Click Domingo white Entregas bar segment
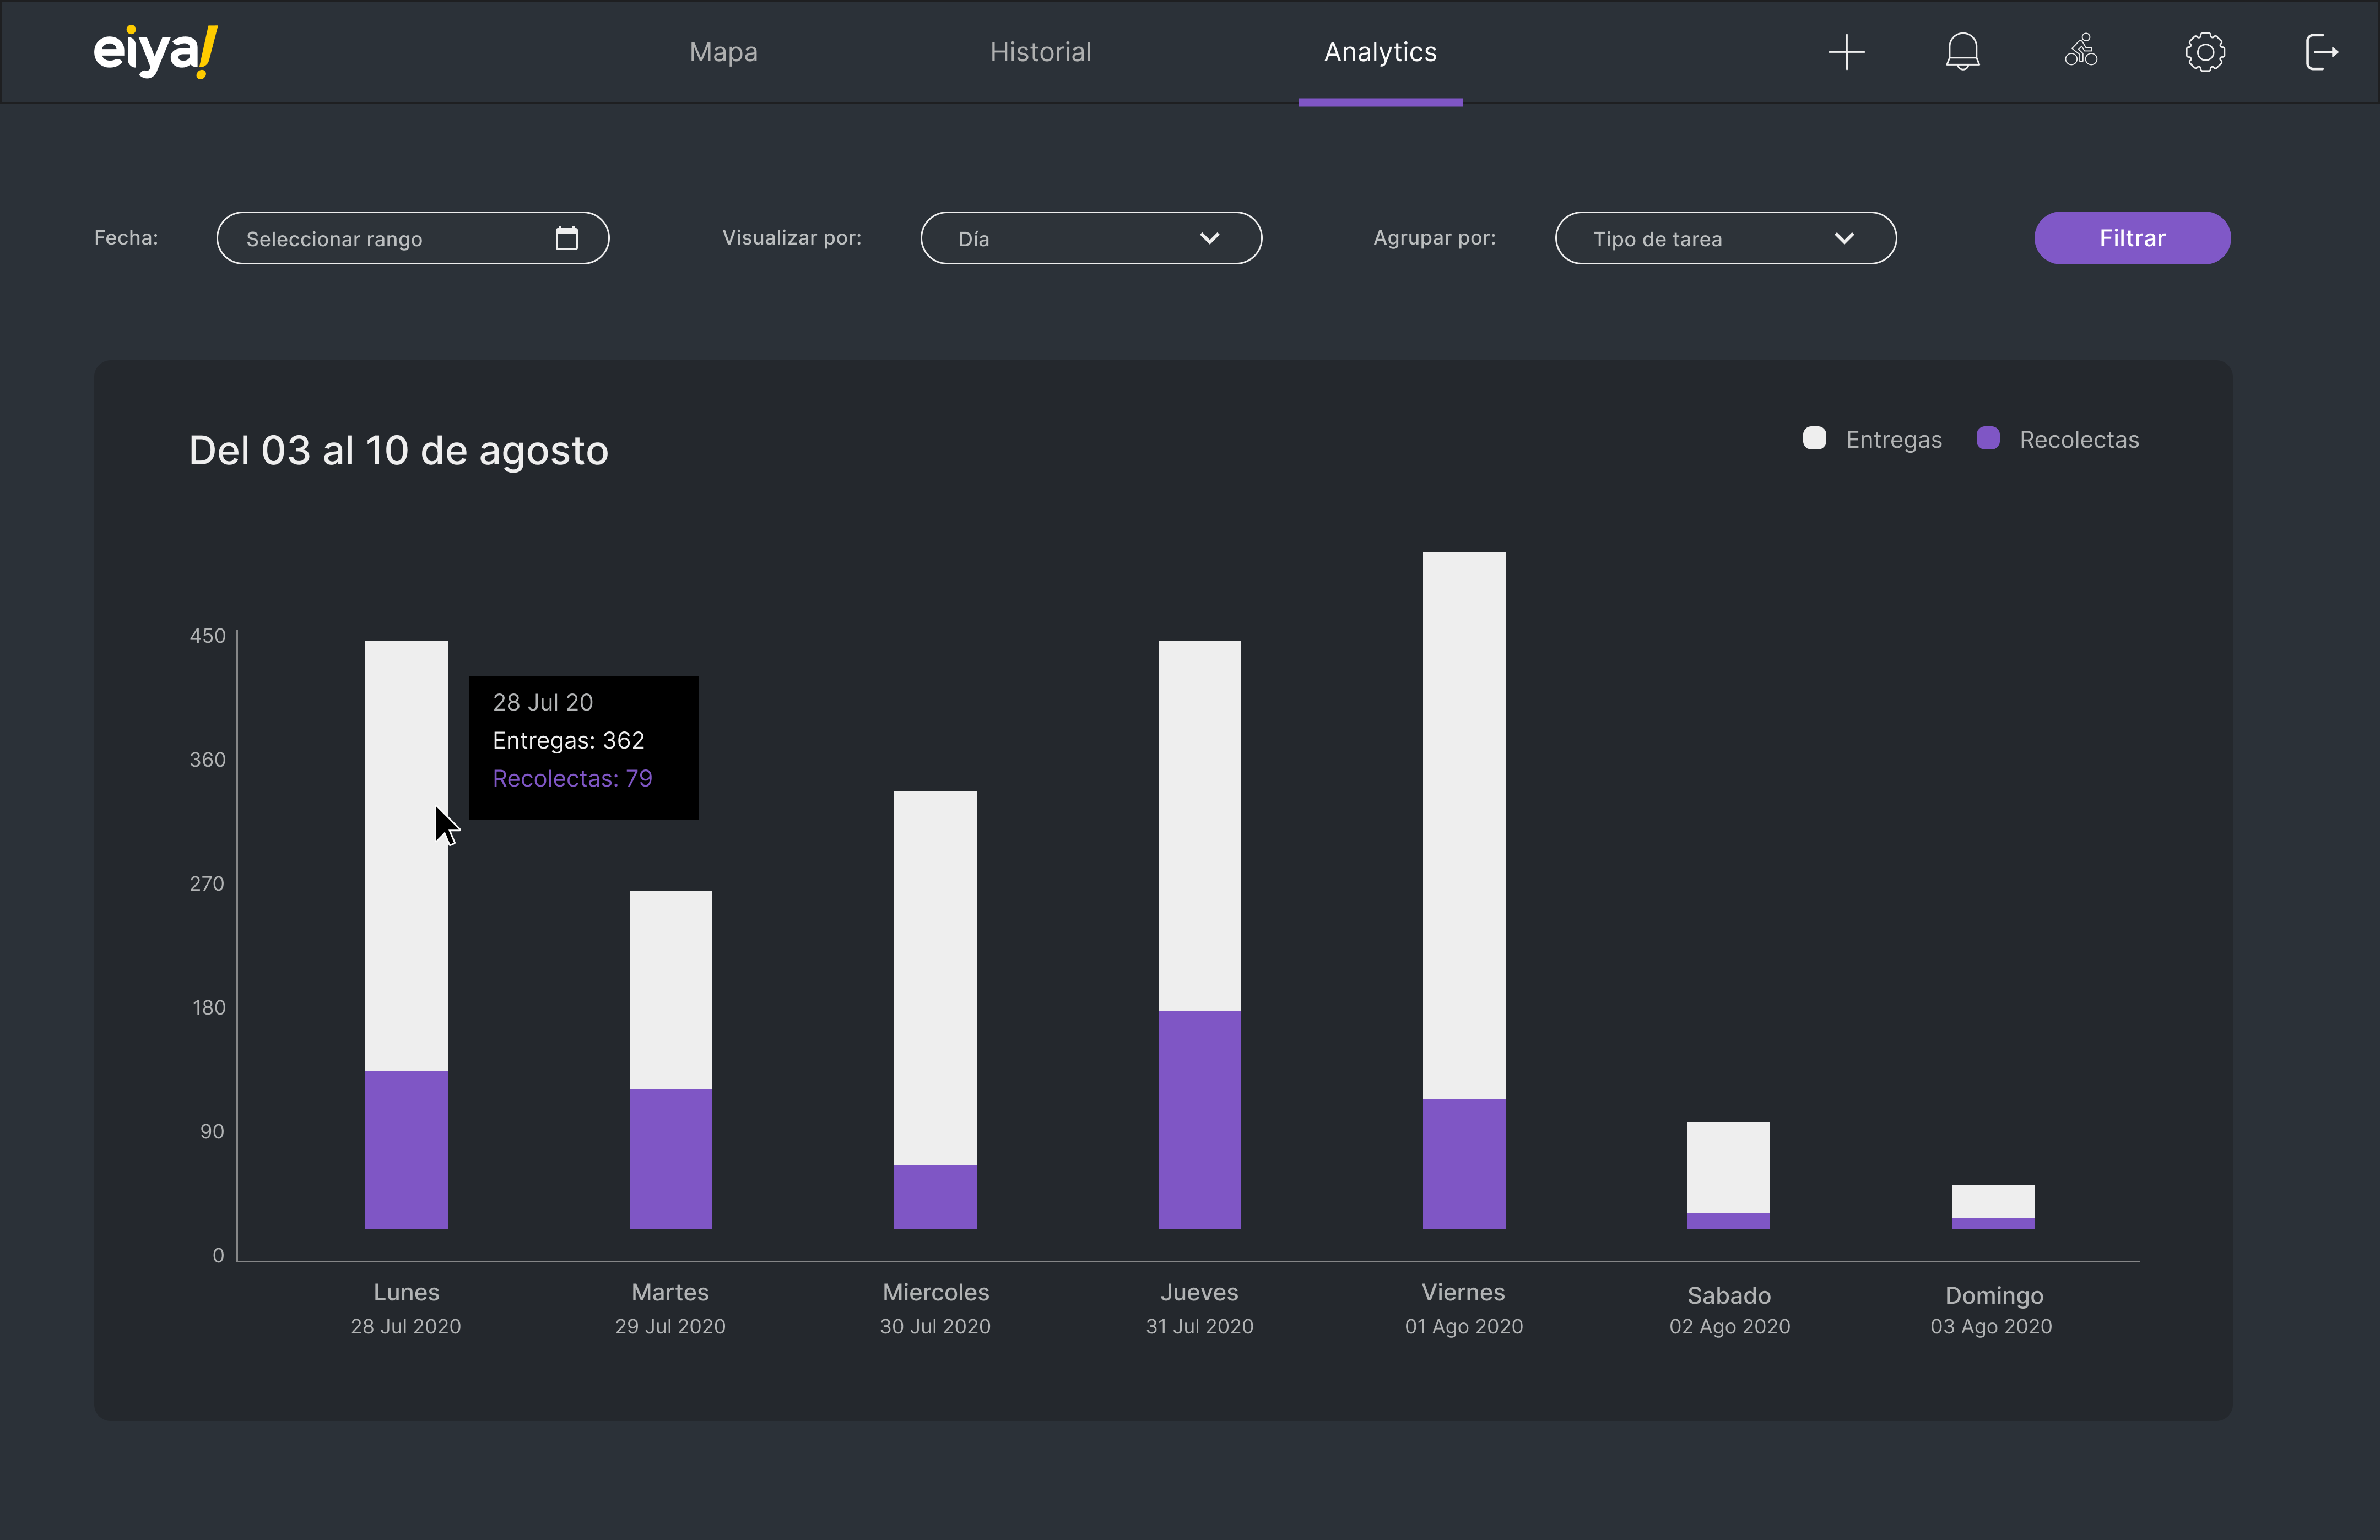This screenshot has height=1540, width=2380. point(1992,1201)
